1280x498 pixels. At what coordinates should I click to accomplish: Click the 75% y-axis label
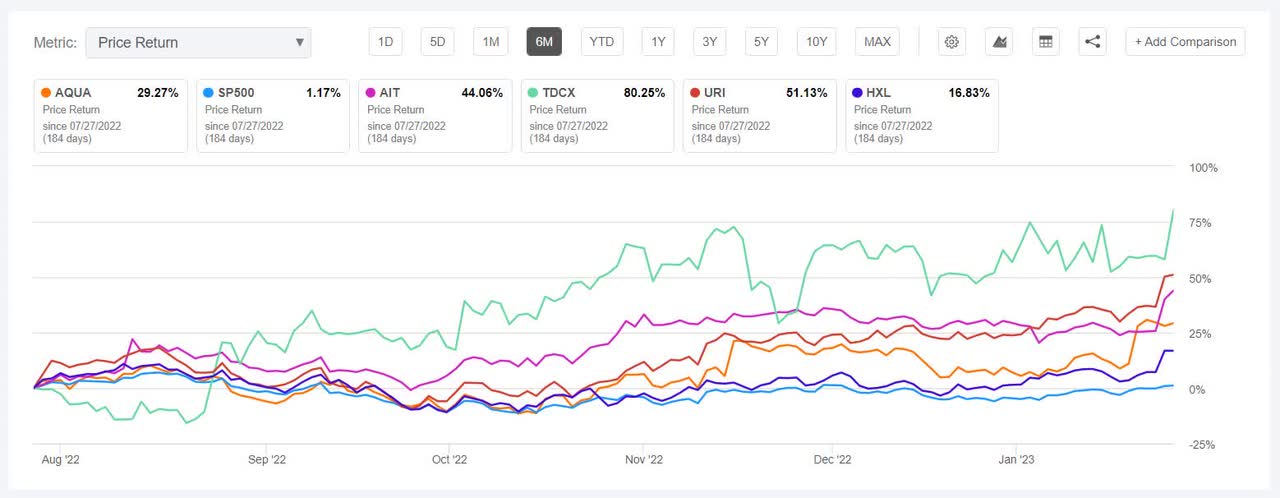pyautogui.click(x=1200, y=223)
